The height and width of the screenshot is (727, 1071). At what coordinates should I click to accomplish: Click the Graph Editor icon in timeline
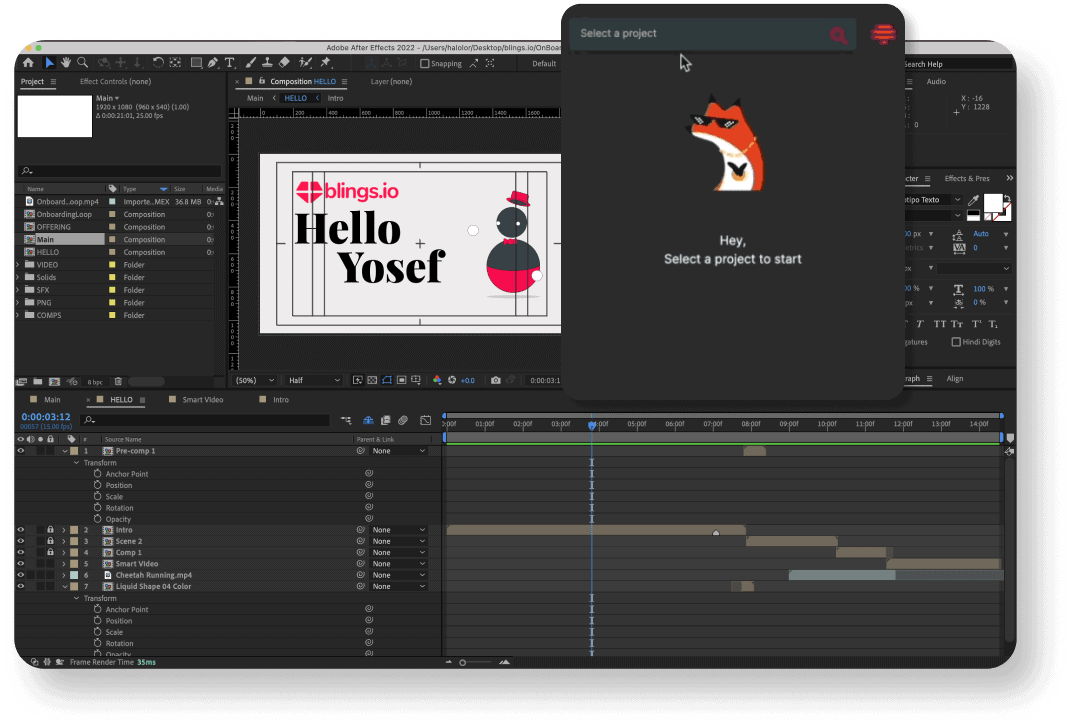426,420
